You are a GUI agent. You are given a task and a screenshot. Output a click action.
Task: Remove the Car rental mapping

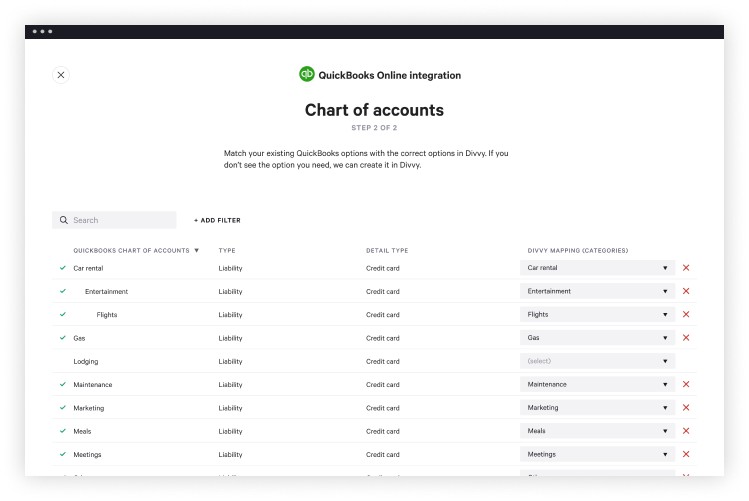point(686,268)
